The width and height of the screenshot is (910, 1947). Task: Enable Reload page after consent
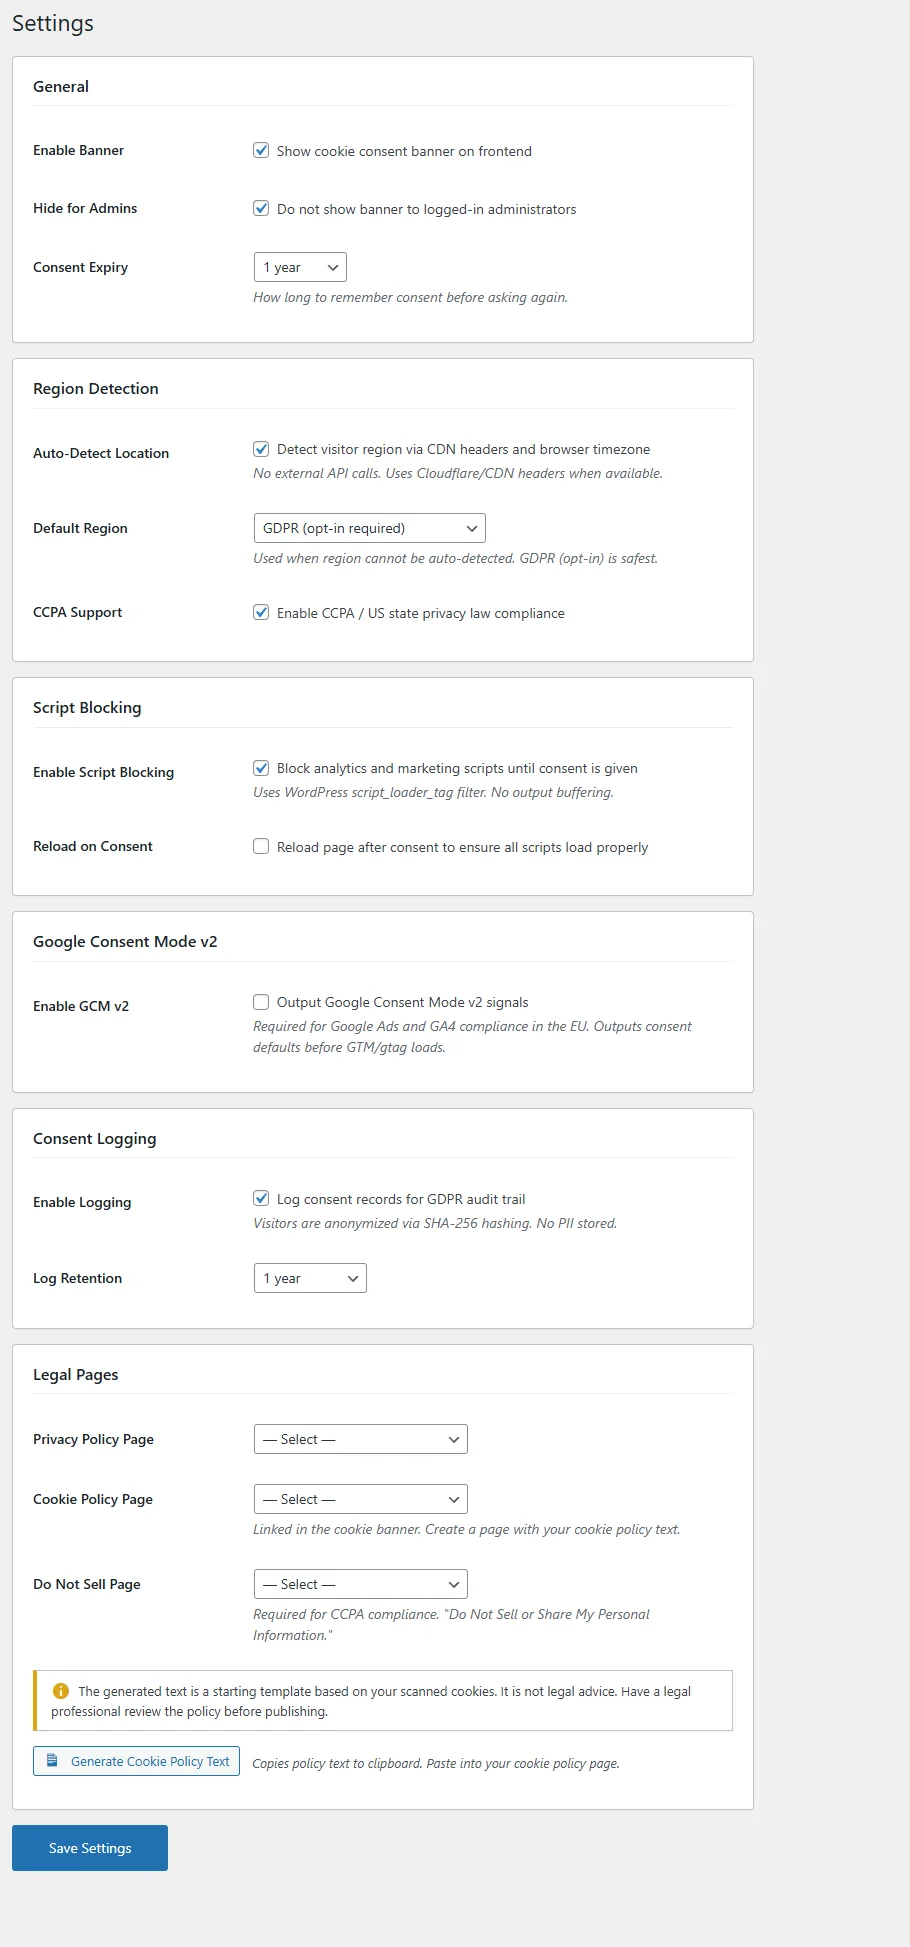coord(261,845)
